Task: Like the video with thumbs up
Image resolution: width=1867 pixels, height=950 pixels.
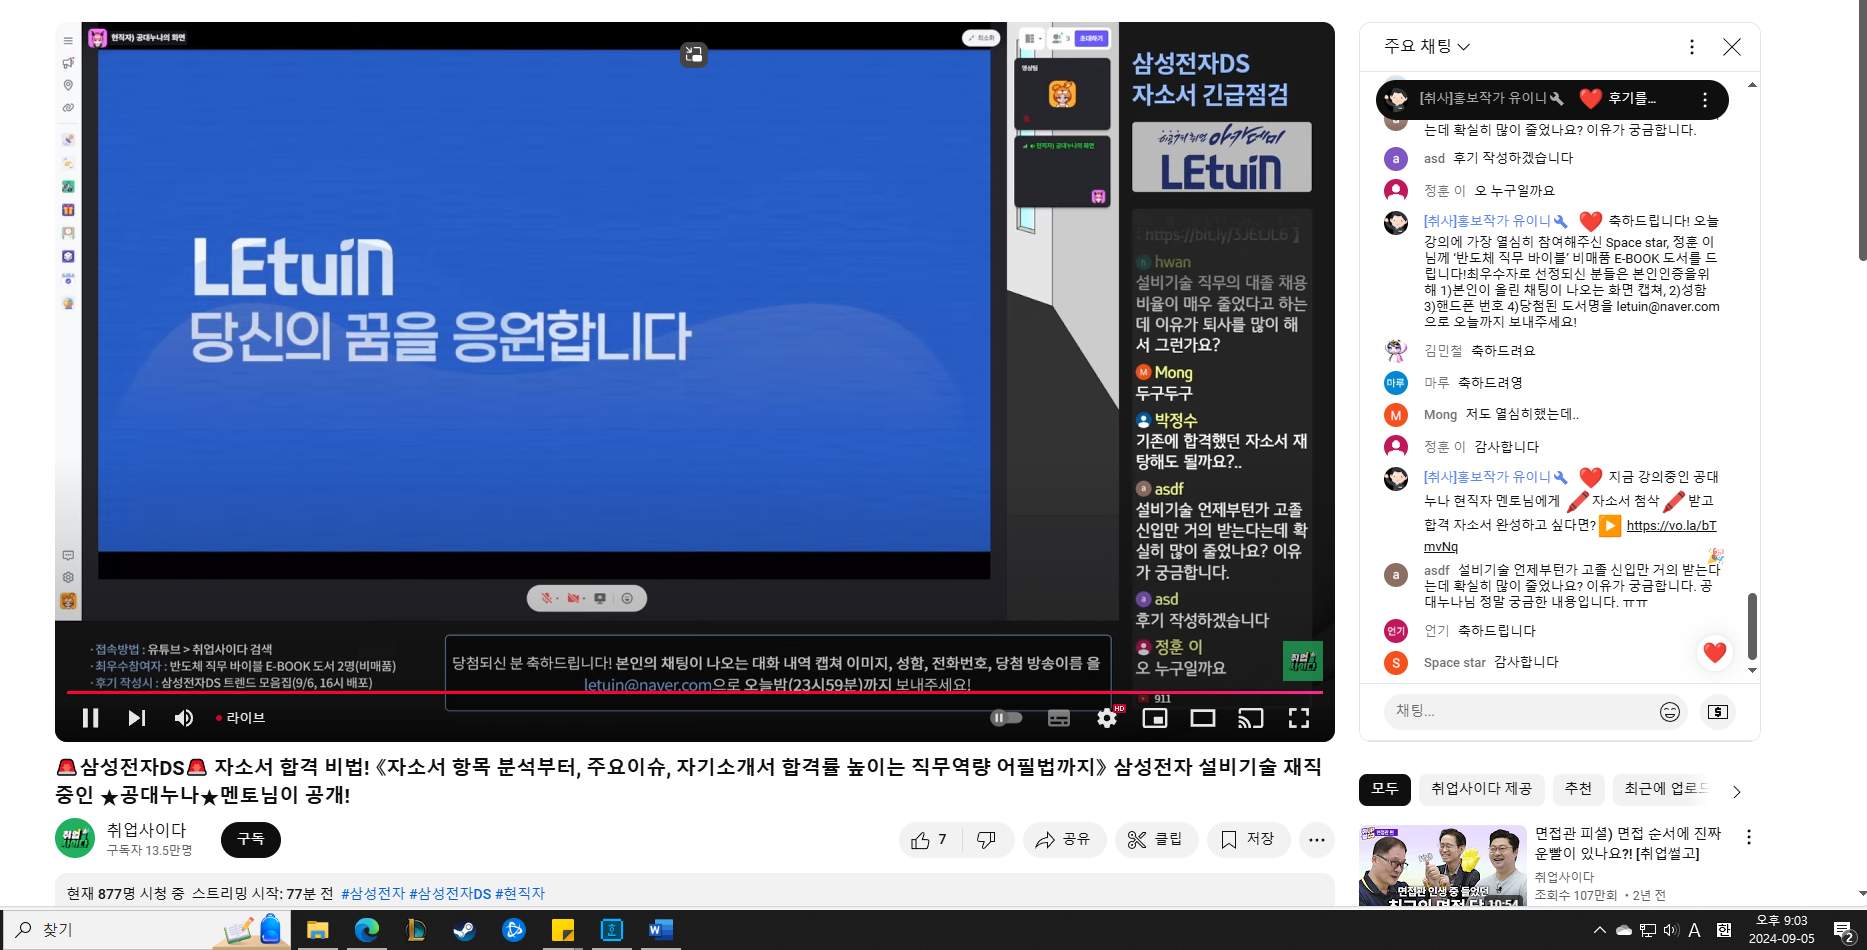Action: (930, 840)
